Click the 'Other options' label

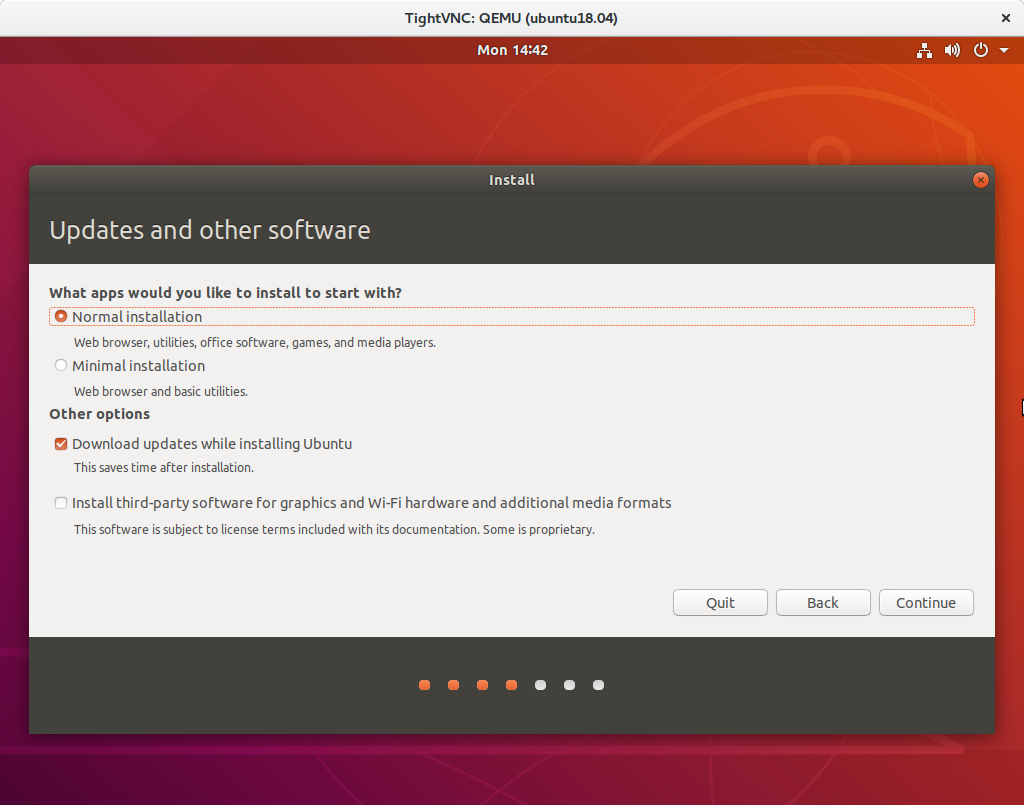(99, 414)
